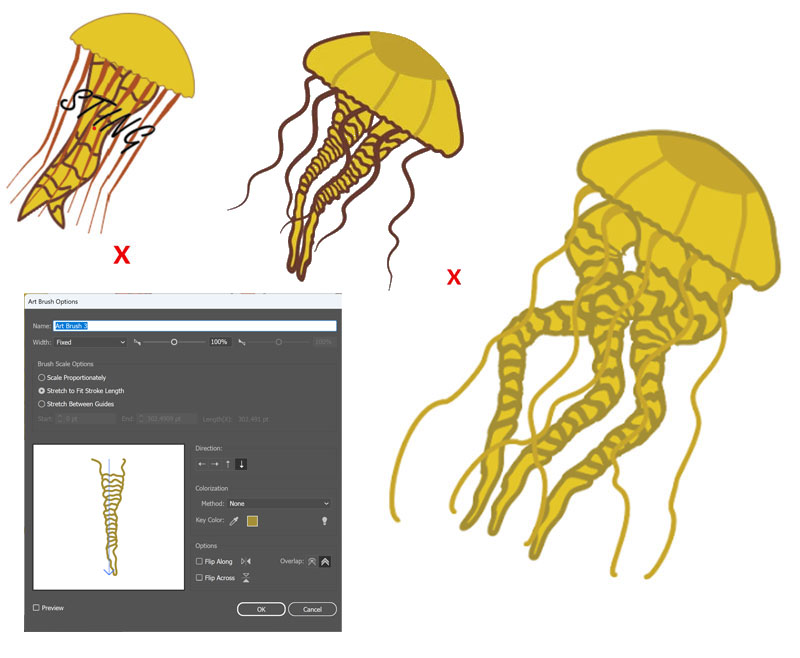Enable the Flip Across checkbox
800x658 pixels.
point(200,577)
